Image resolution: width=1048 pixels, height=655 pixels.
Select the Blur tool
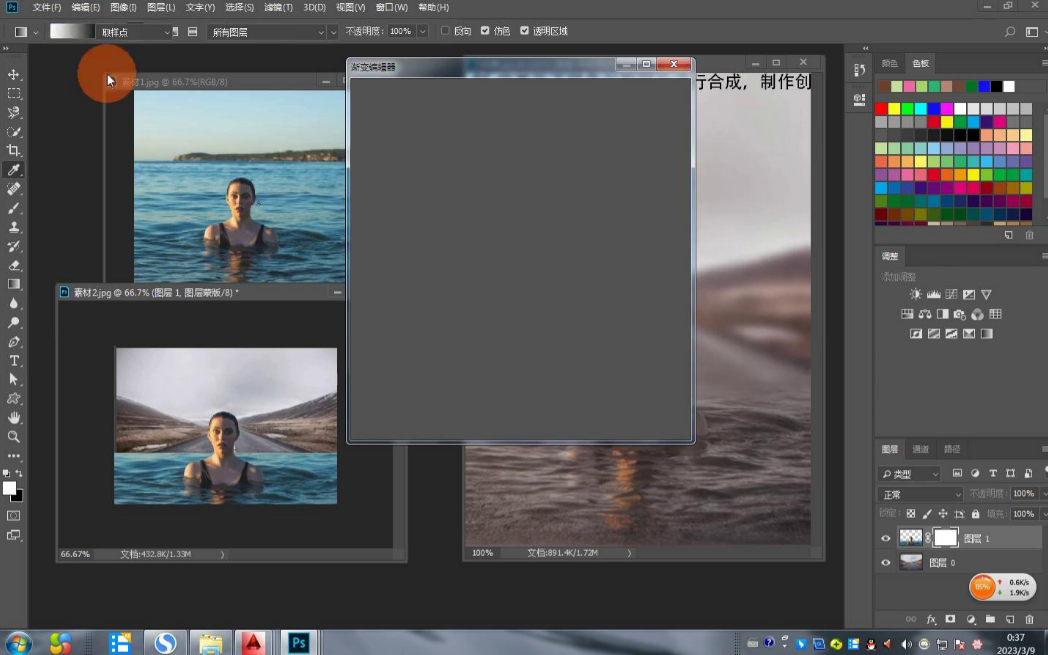coord(13,303)
